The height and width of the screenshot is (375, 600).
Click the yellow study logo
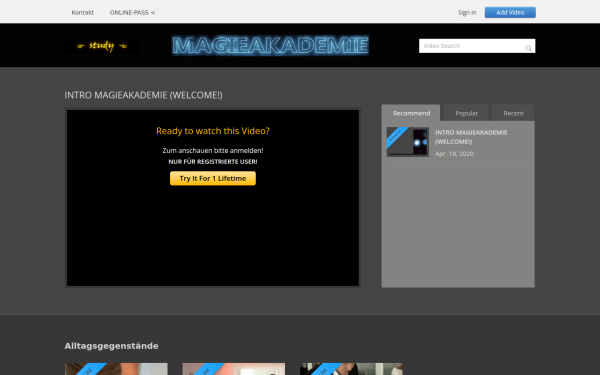pos(102,46)
